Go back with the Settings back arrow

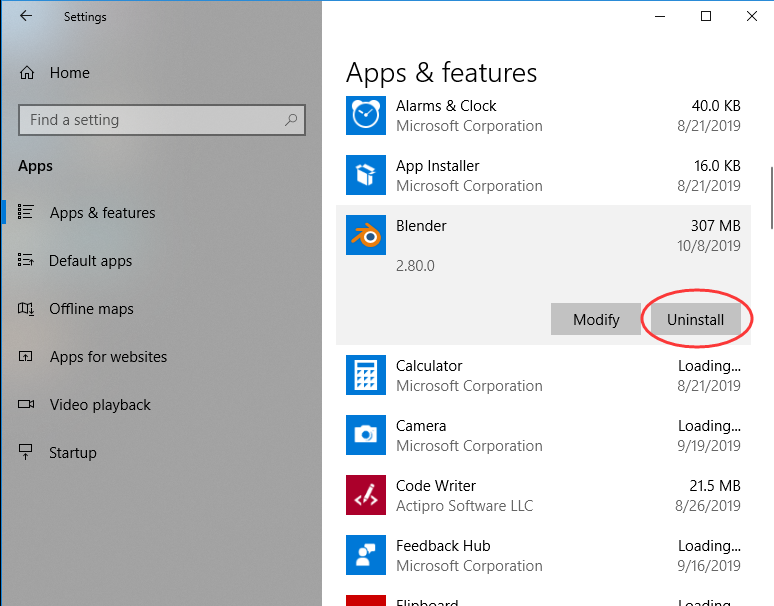click(26, 16)
